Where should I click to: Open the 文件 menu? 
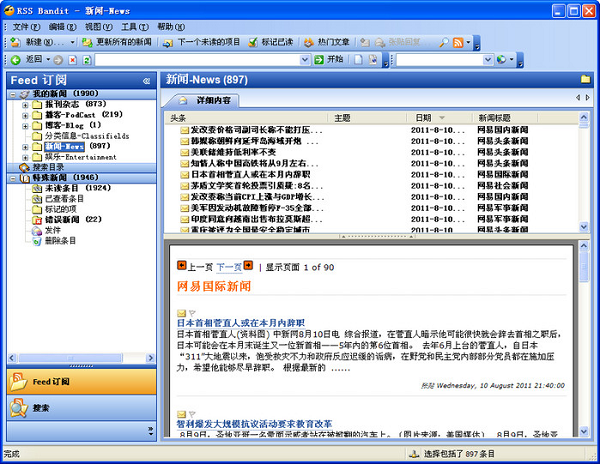[26, 27]
